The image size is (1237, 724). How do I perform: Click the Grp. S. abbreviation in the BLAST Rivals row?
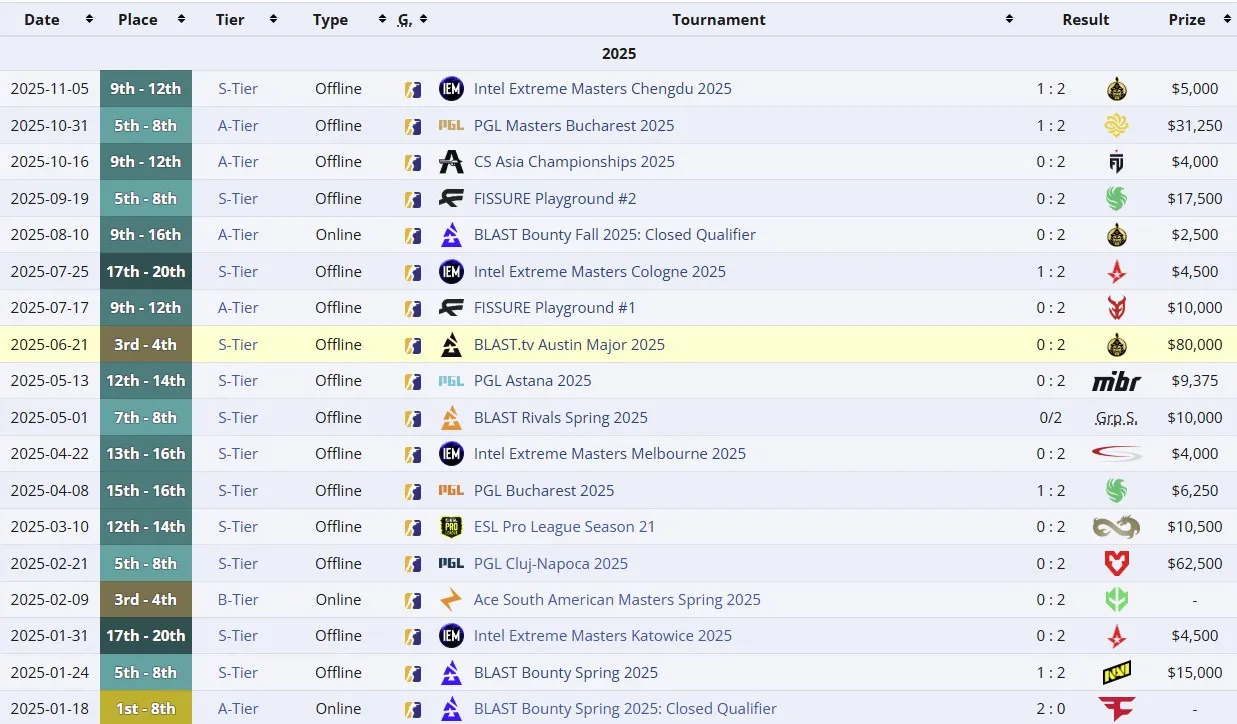coord(1117,418)
